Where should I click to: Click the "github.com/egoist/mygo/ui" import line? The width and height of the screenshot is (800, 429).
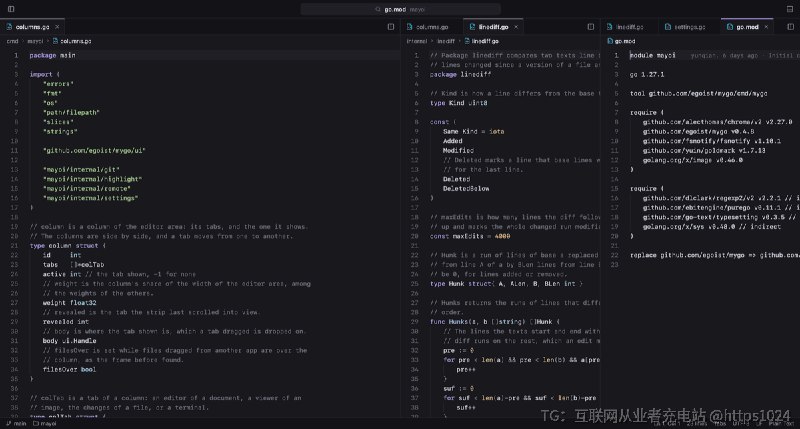click(94, 150)
